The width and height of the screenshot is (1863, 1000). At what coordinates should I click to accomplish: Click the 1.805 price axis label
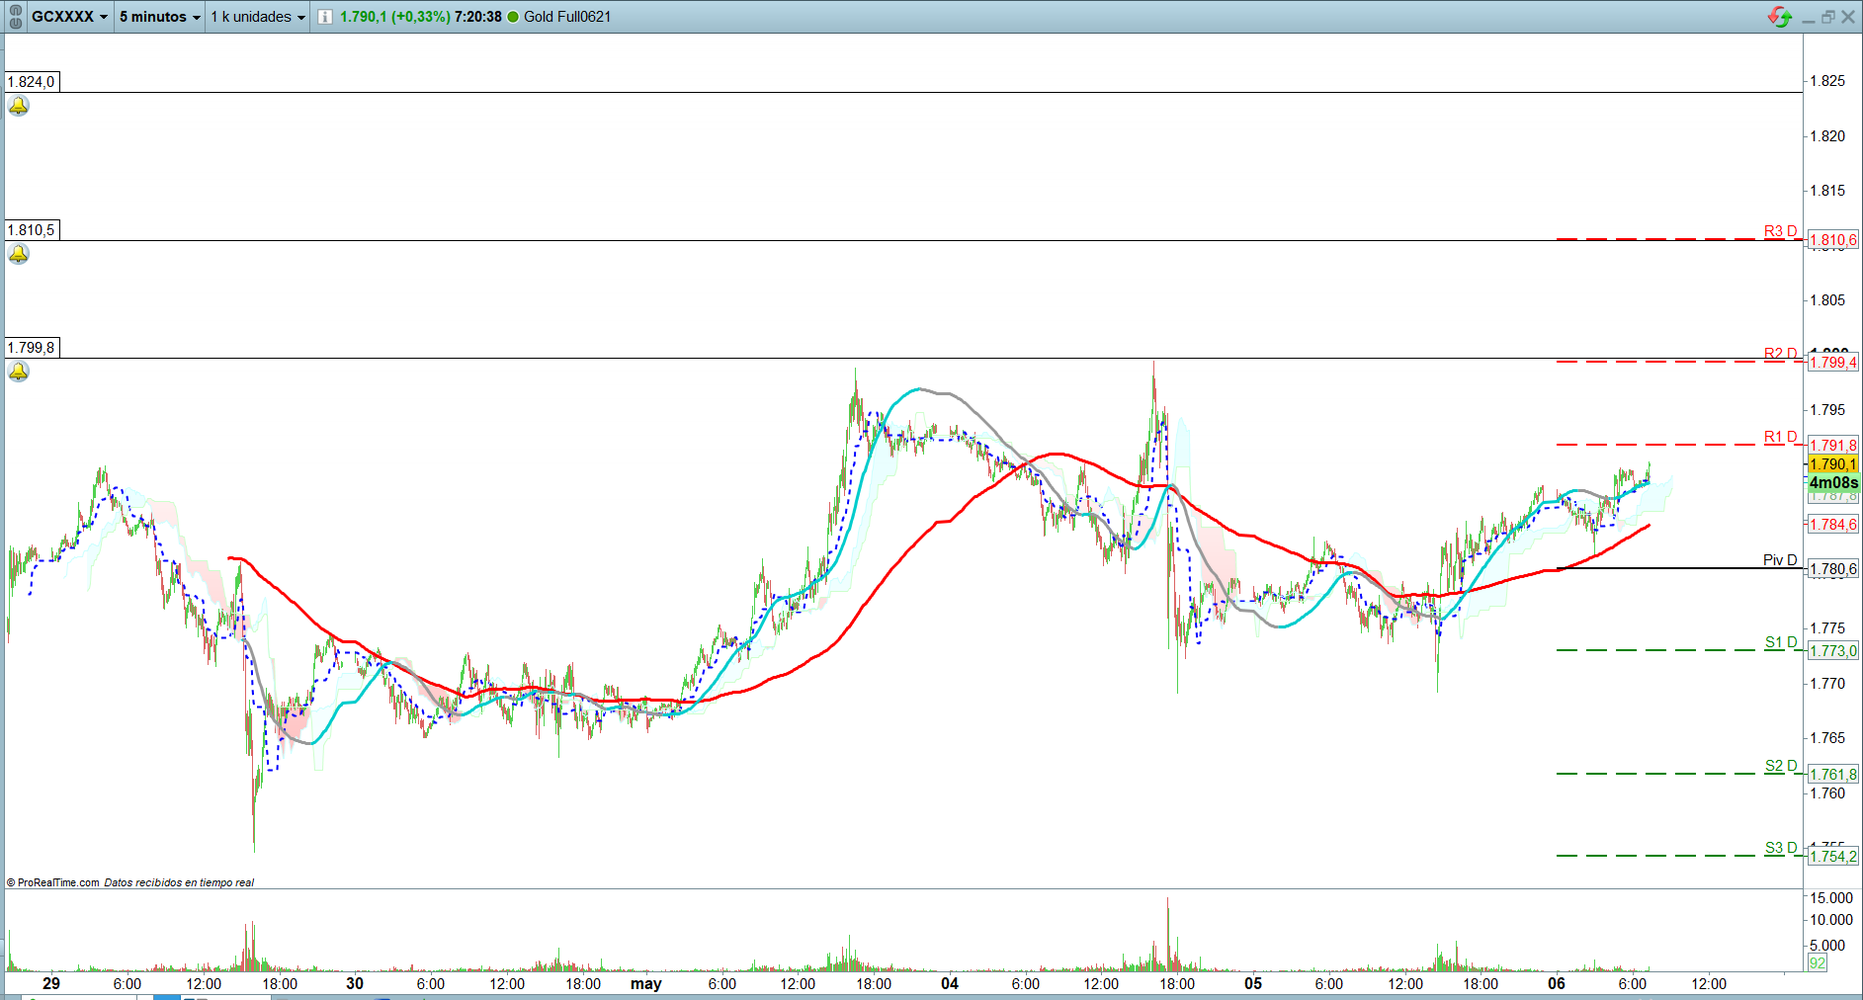(x=1828, y=300)
